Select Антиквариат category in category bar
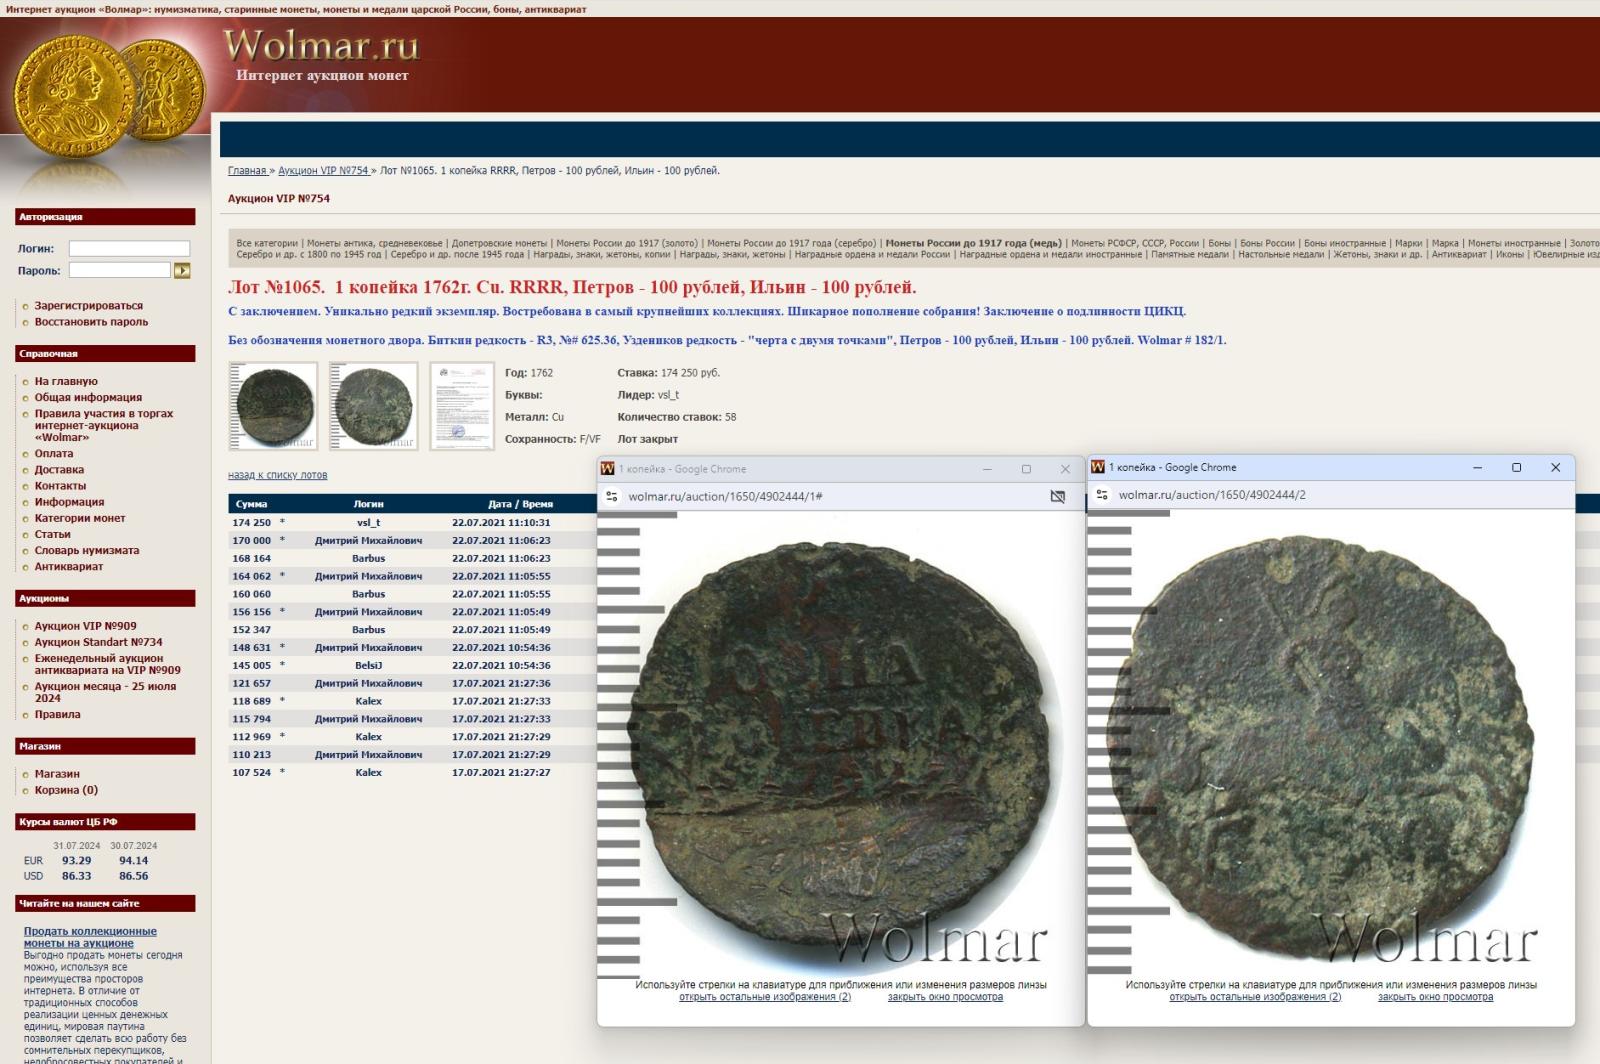This screenshot has height=1064, width=1600. click(1459, 255)
